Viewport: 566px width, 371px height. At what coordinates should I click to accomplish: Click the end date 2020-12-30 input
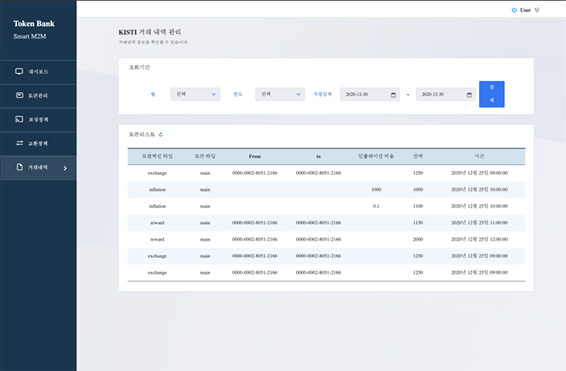446,94
